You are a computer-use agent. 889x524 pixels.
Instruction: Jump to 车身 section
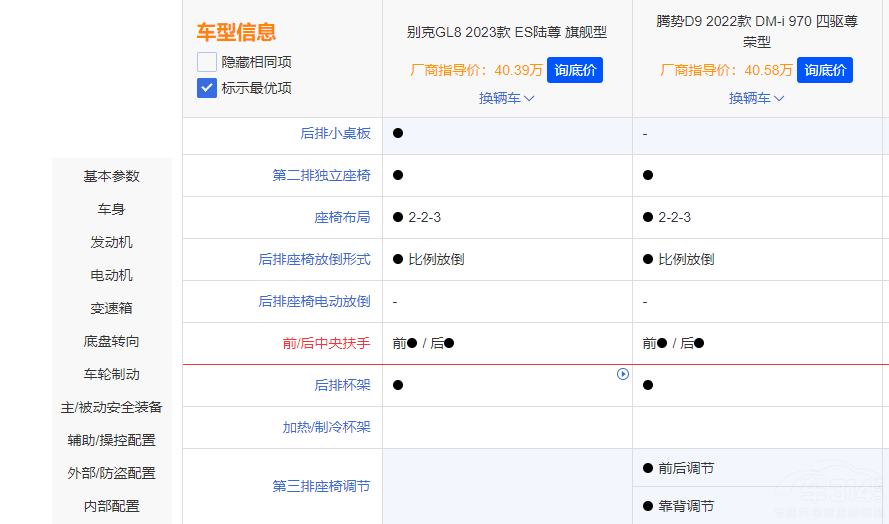[112, 209]
